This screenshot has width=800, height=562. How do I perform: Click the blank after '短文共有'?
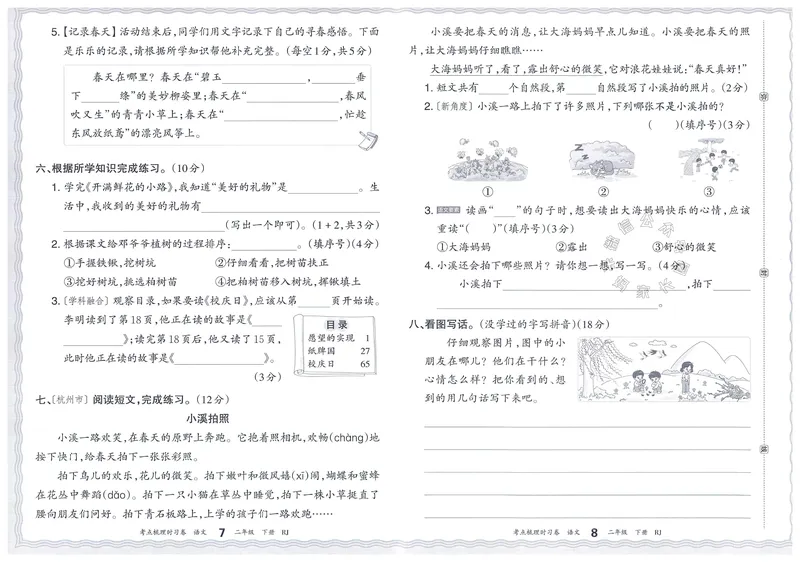pyautogui.click(x=493, y=90)
